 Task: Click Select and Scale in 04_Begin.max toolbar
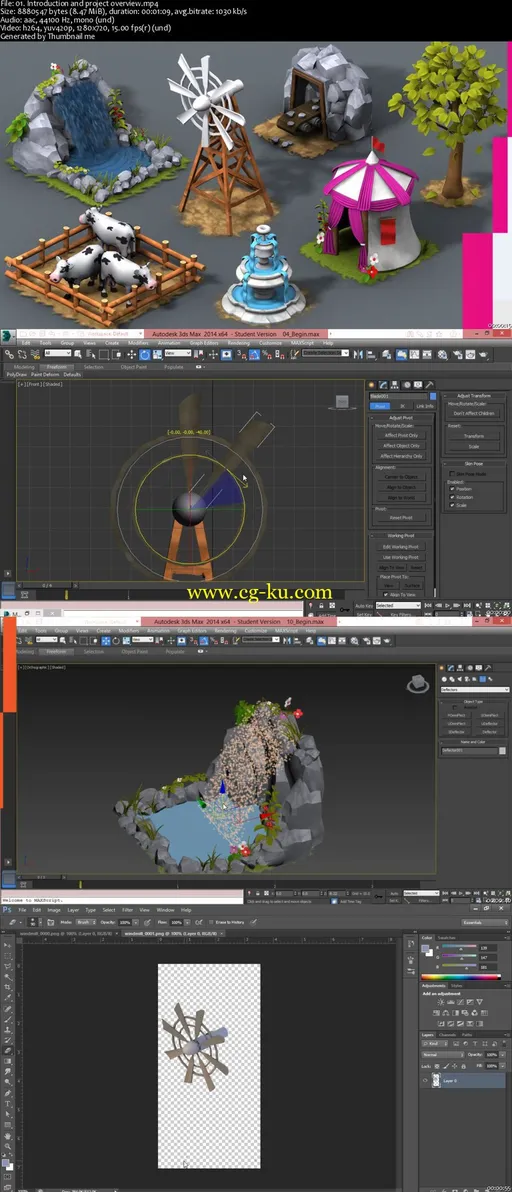[x=157, y=353]
